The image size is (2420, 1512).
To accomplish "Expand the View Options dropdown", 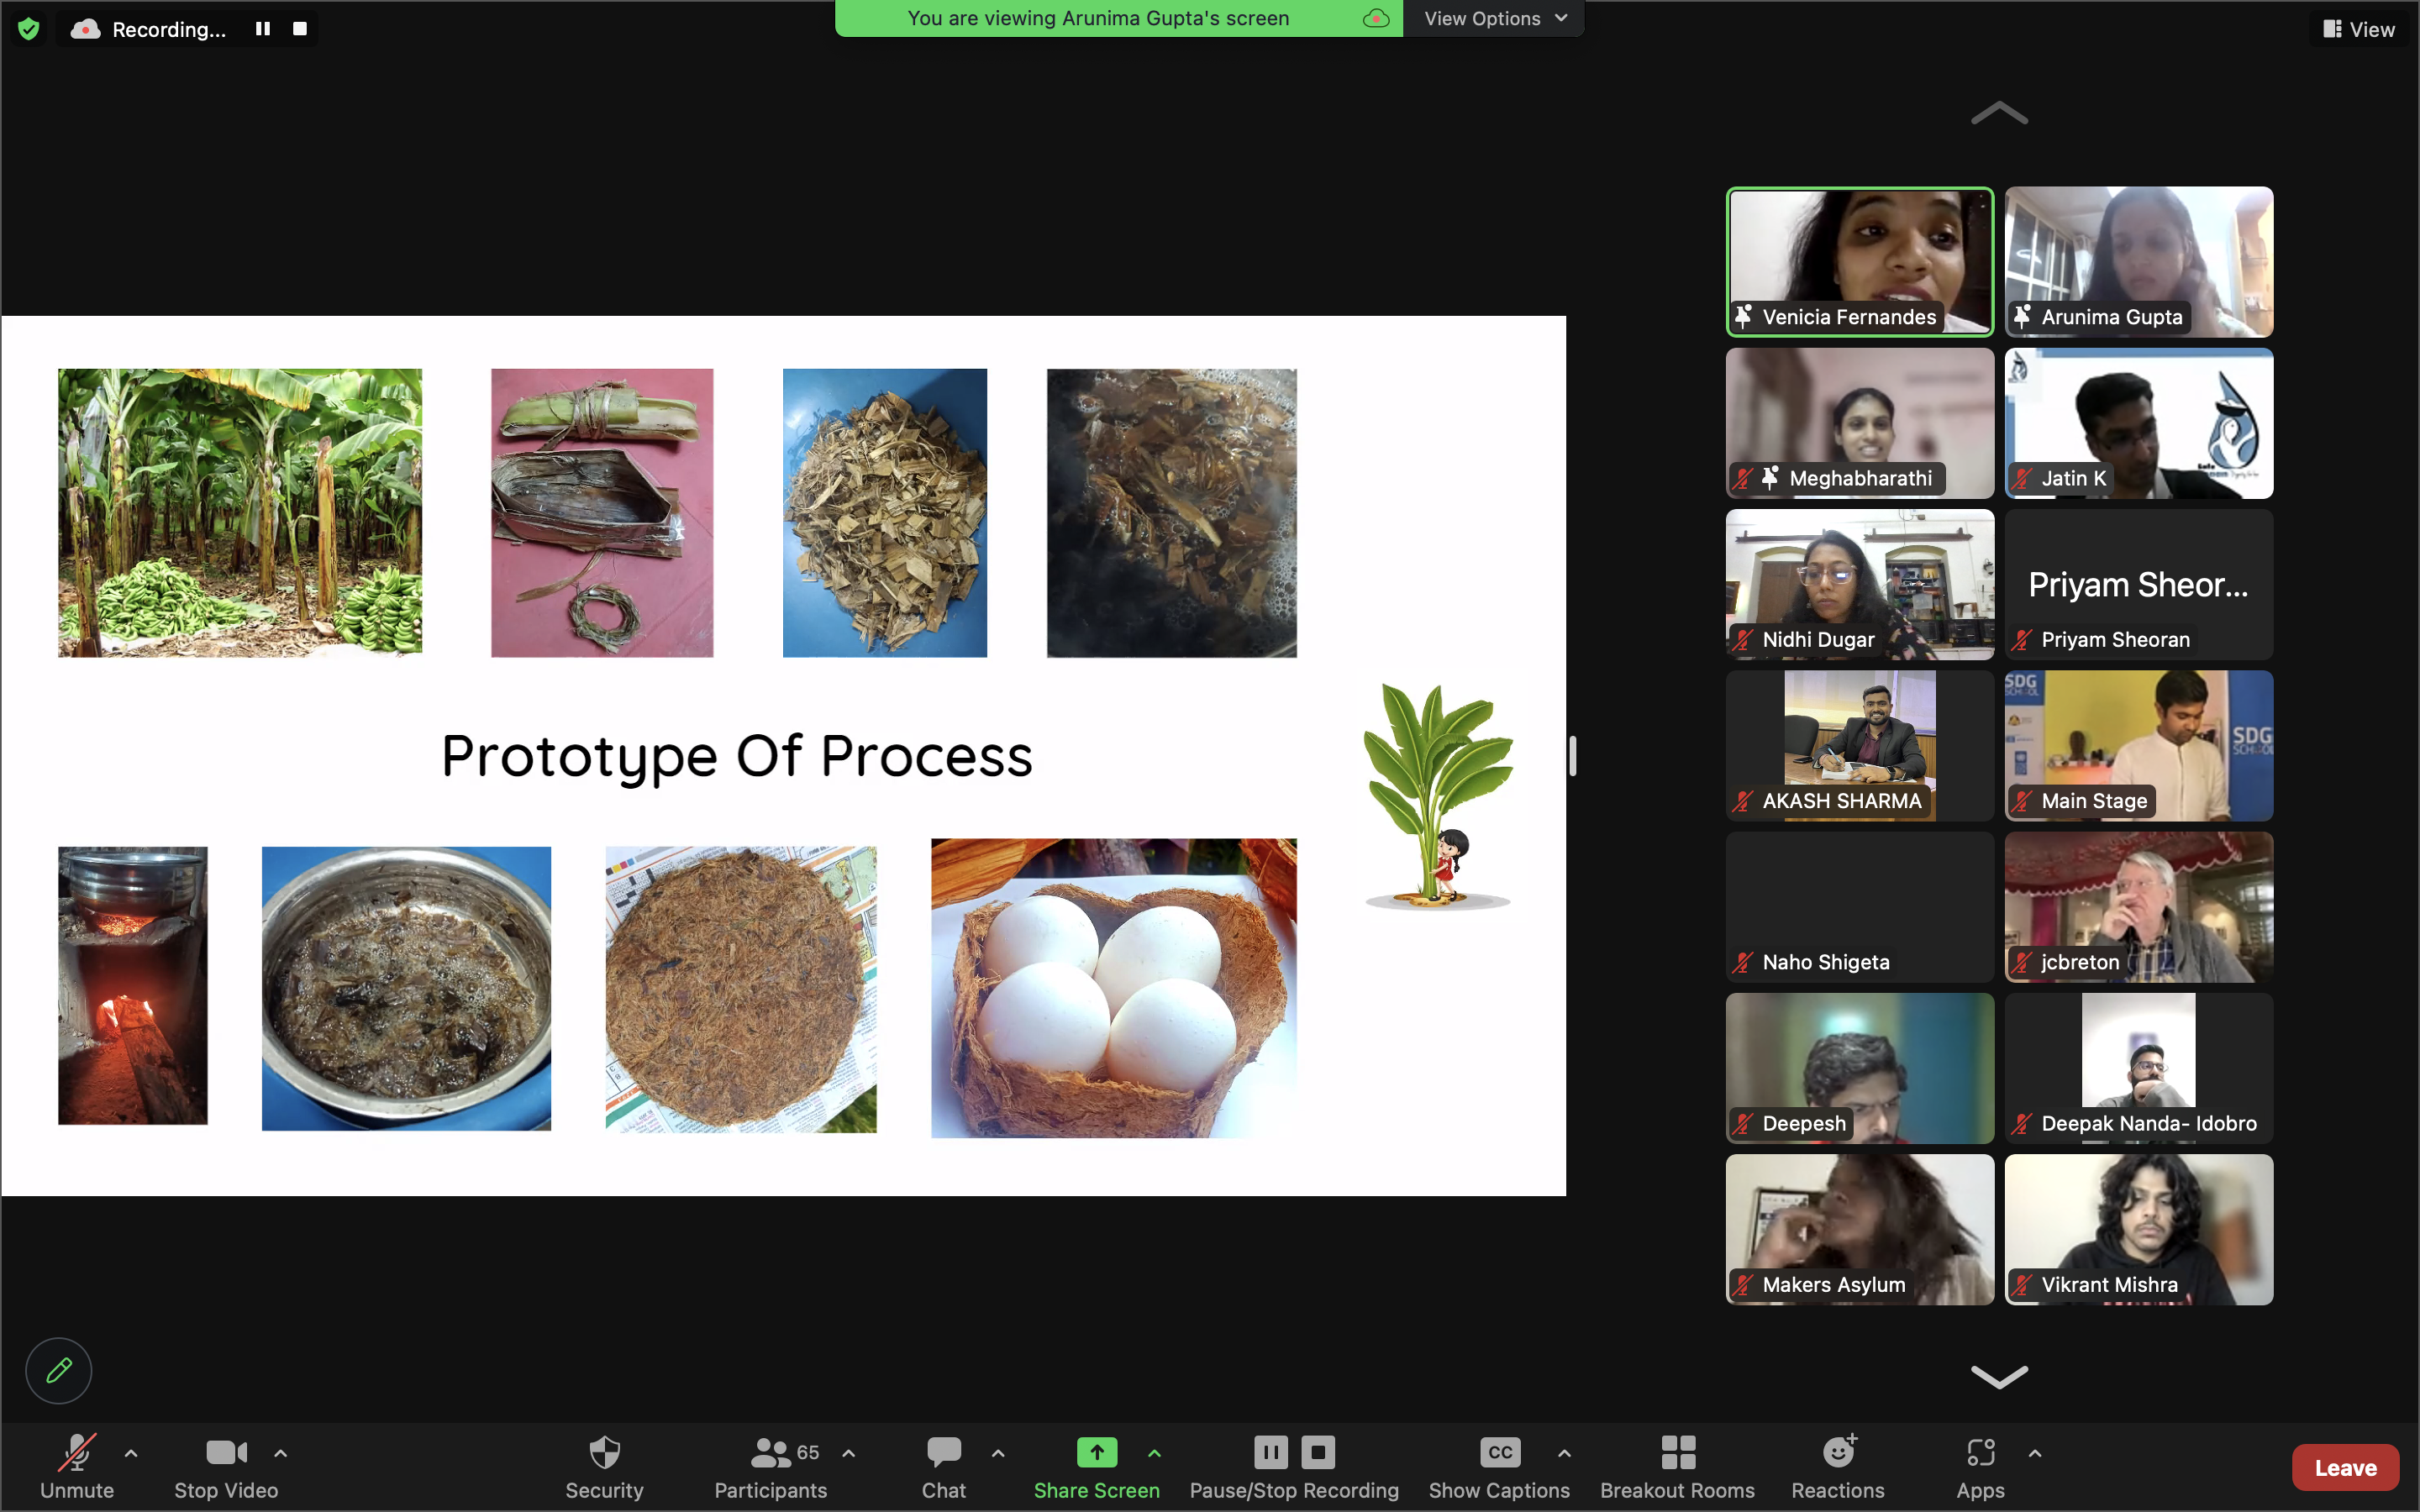I will coord(1494,18).
